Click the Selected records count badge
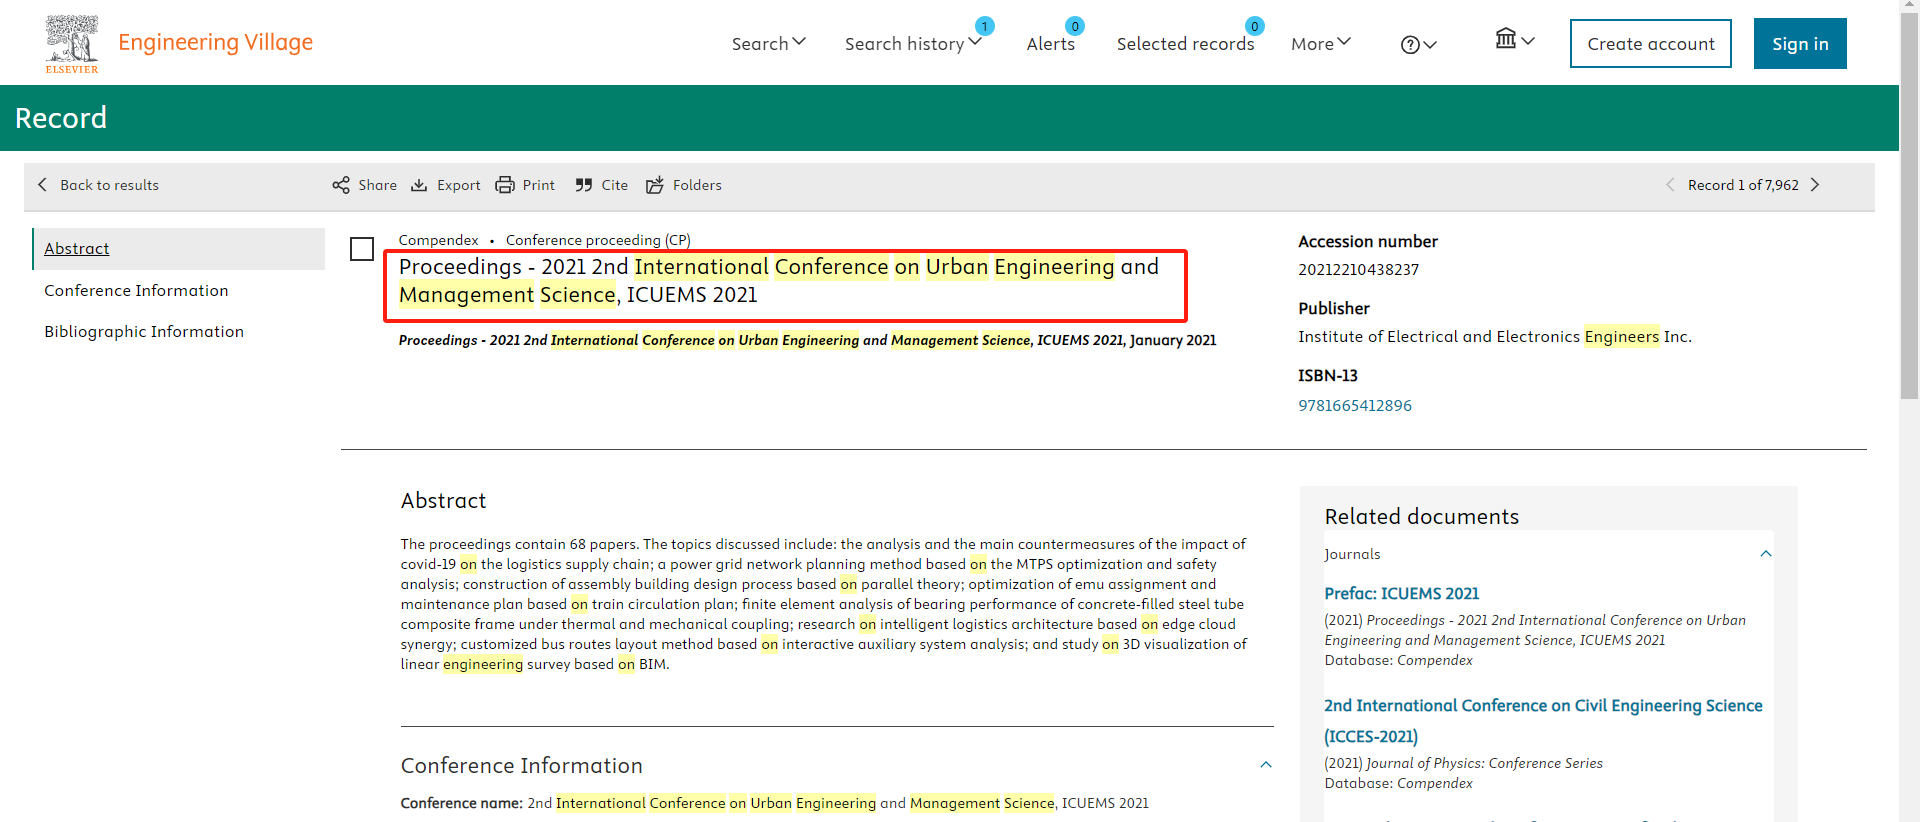 pyautogui.click(x=1254, y=26)
